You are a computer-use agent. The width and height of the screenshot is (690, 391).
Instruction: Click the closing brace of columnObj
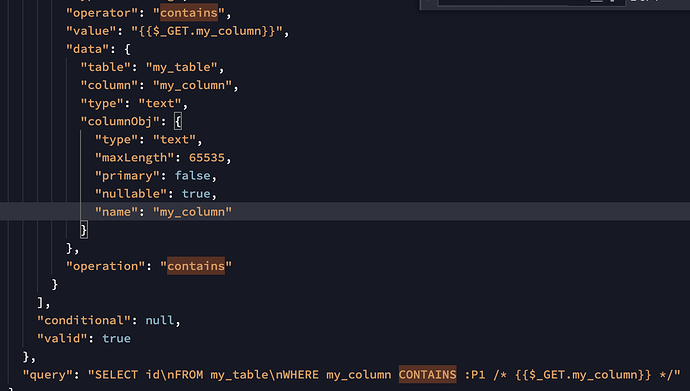[x=84, y=230]
